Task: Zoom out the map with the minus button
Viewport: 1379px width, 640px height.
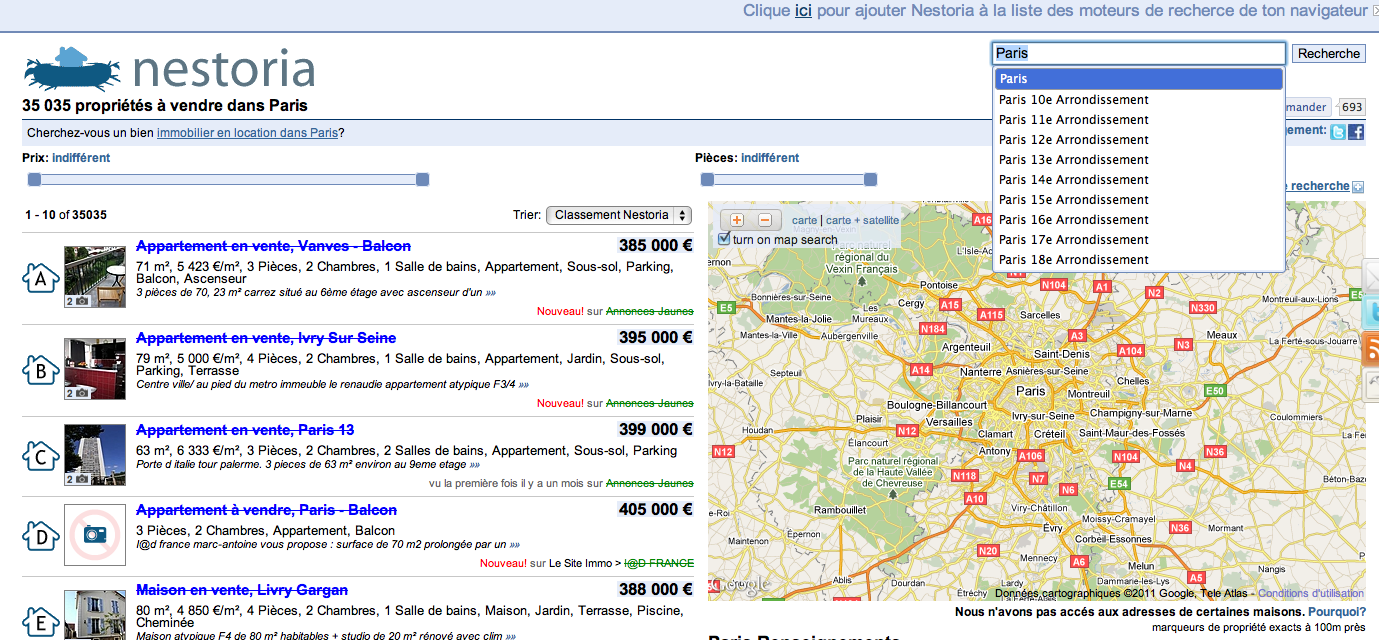Action: (765, 220)
